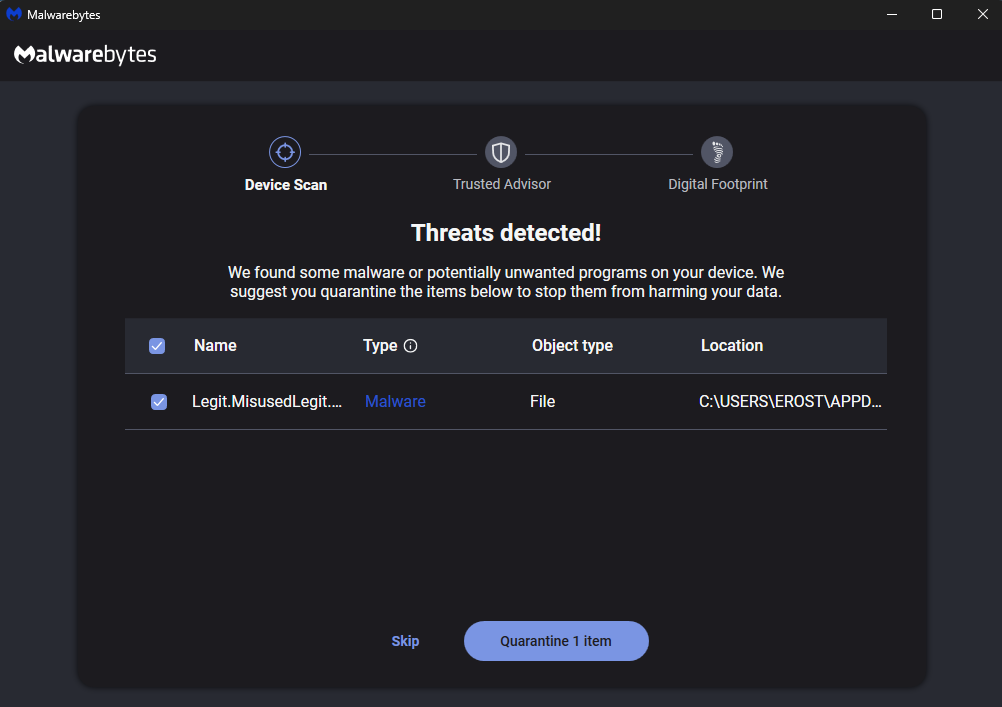Click the Type column info icon

[411, 346]
